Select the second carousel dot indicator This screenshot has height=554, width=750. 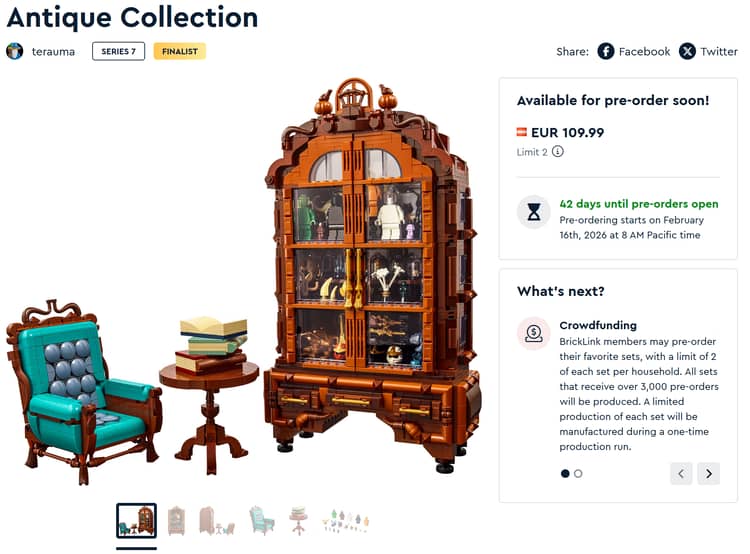coord(578,474)
